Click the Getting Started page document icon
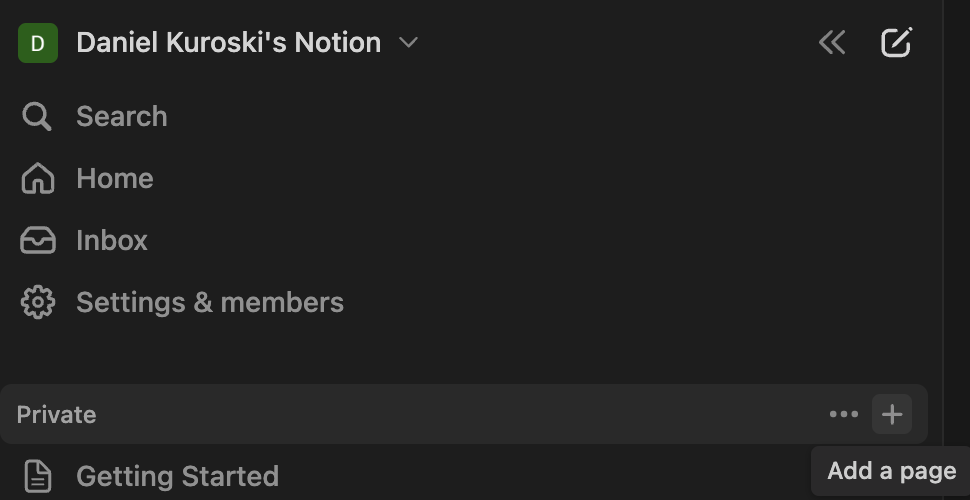970x500 pixels. (x=37, y=476)
